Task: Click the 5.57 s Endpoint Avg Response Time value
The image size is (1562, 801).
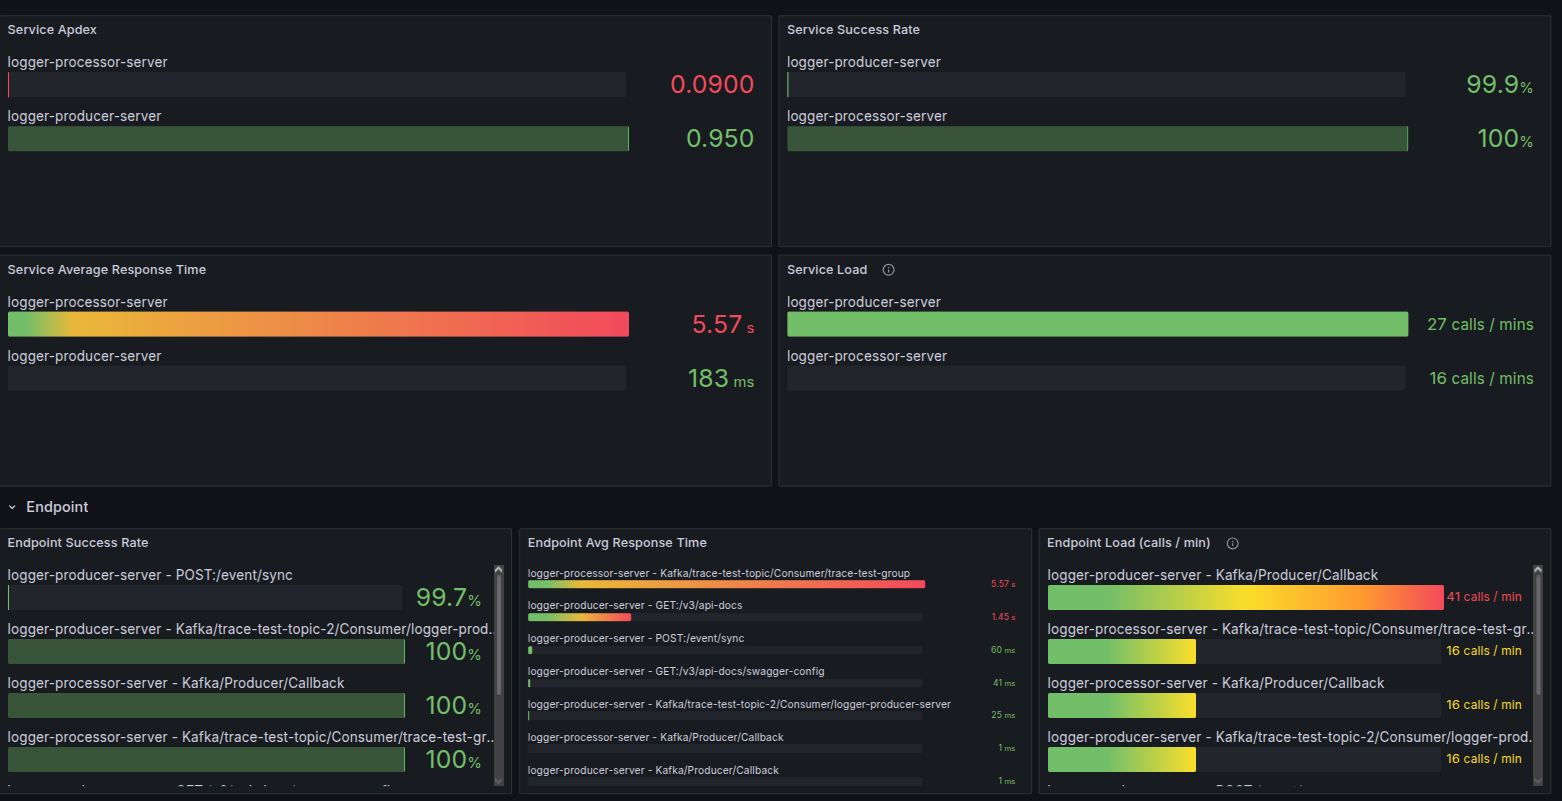Action: (x=1003, y=584)
